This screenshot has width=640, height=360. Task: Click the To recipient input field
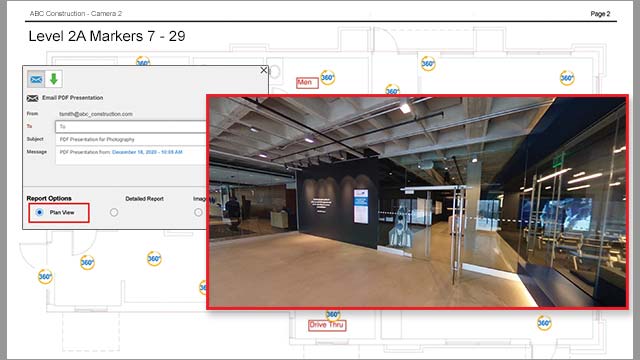point(131,127)
